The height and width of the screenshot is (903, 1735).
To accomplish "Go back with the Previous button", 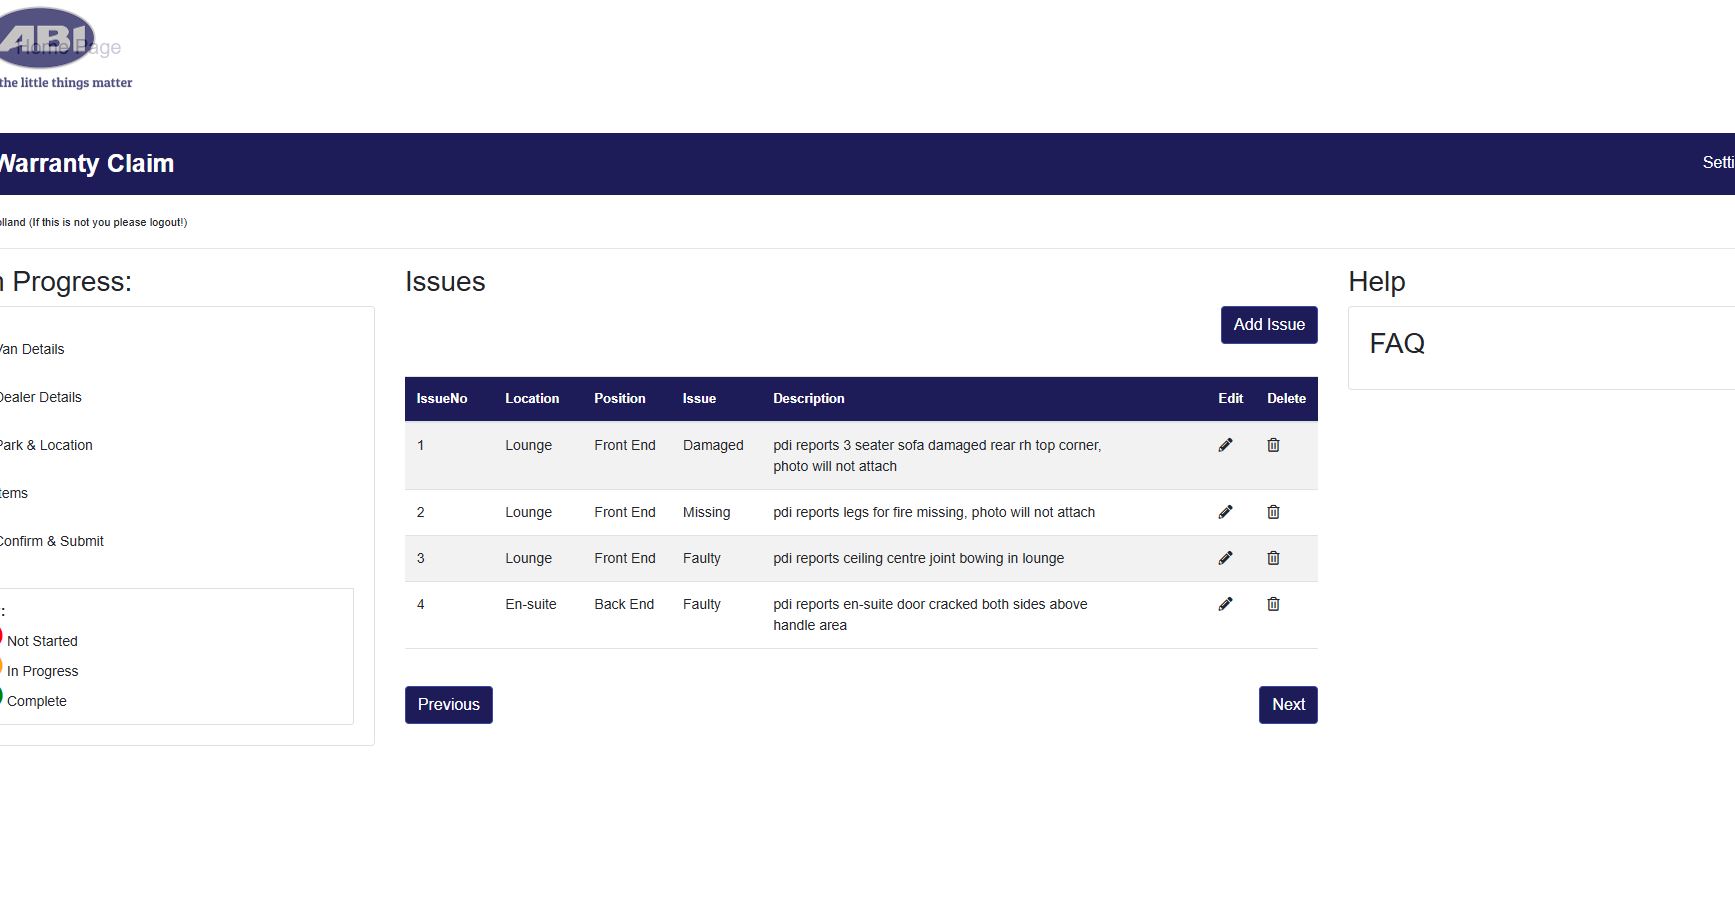I will 448,705.
